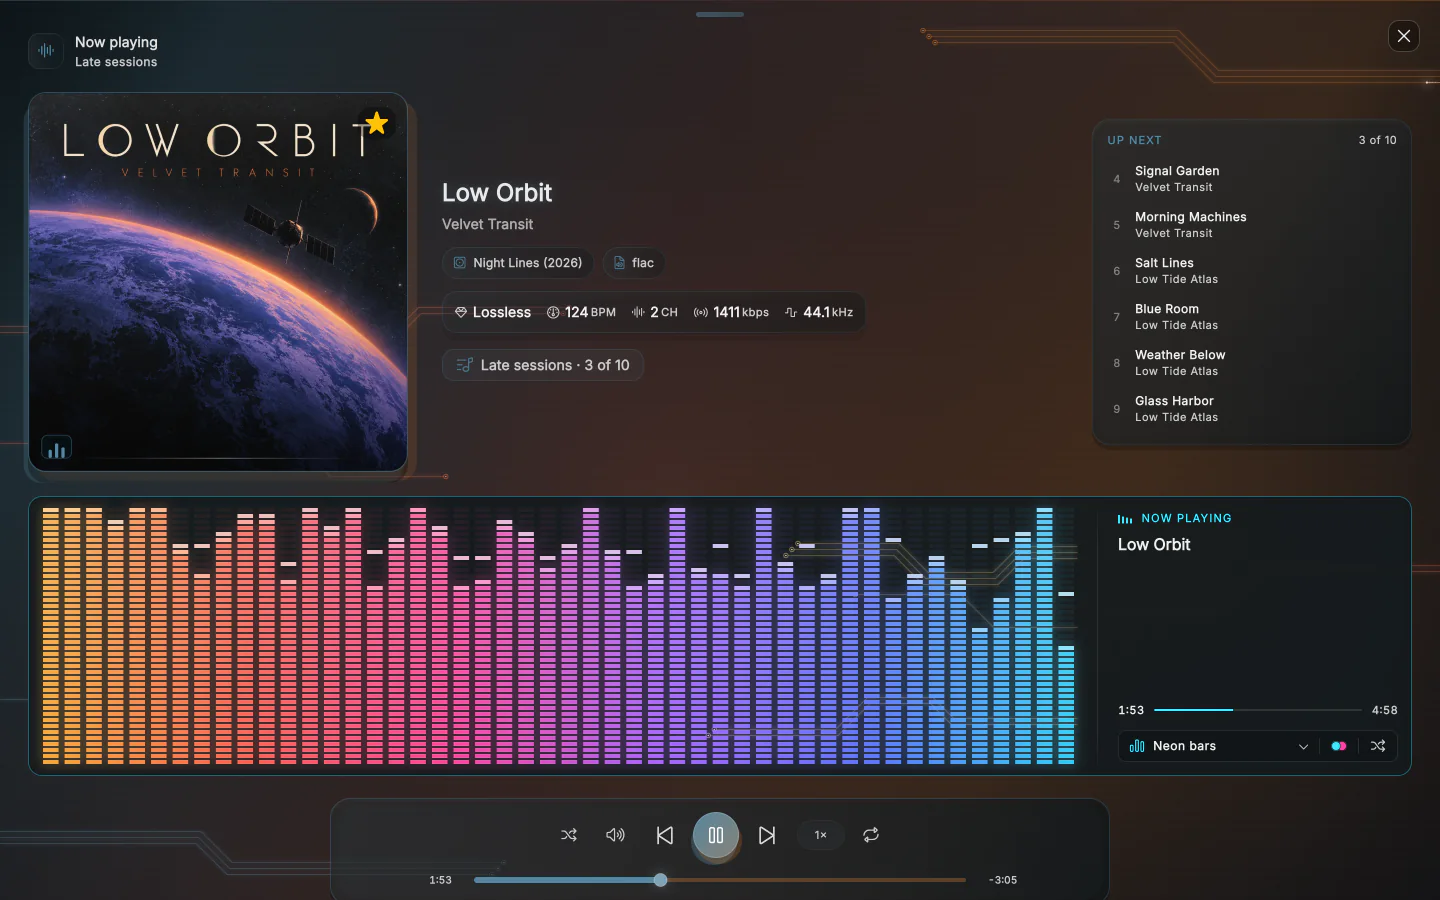The height and width of the screenshot is (900, 1440).
Task: Skip to the previous track
Action: [x=665, y=835]
